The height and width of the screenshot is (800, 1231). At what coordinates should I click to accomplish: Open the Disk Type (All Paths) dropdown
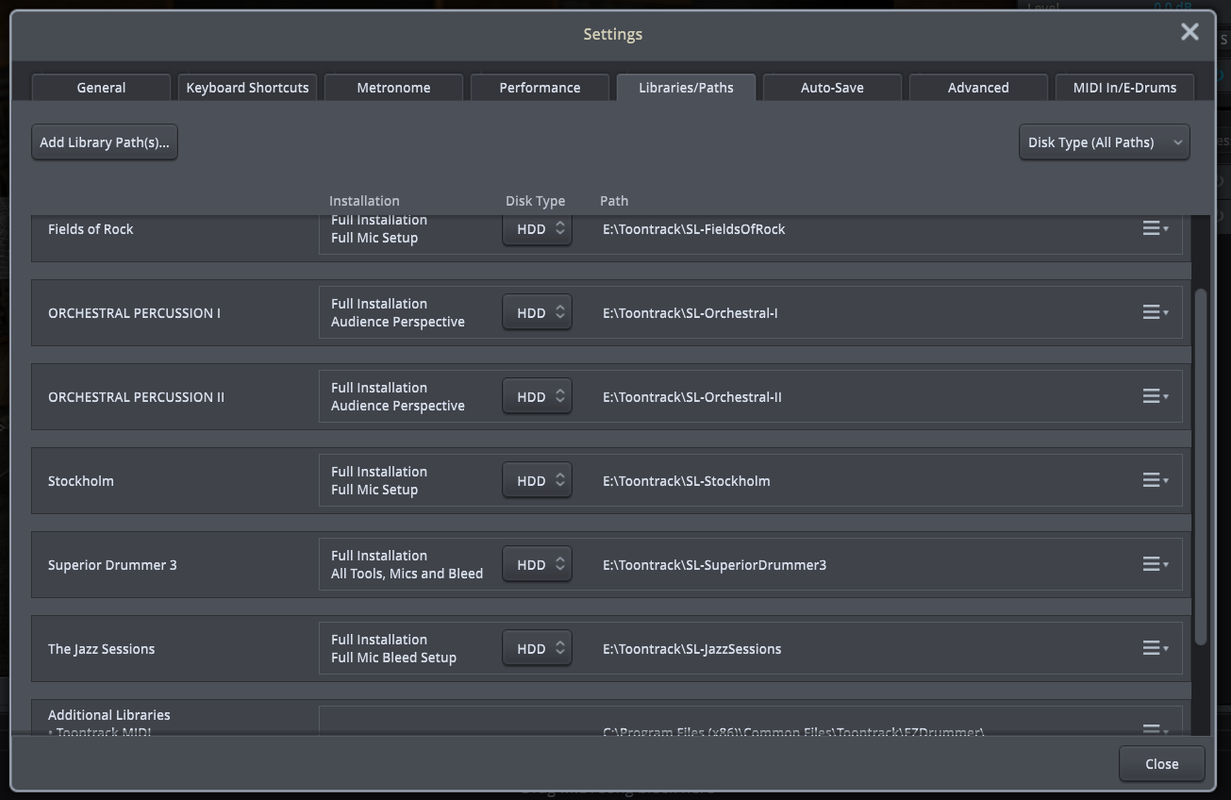(1104, 142)
